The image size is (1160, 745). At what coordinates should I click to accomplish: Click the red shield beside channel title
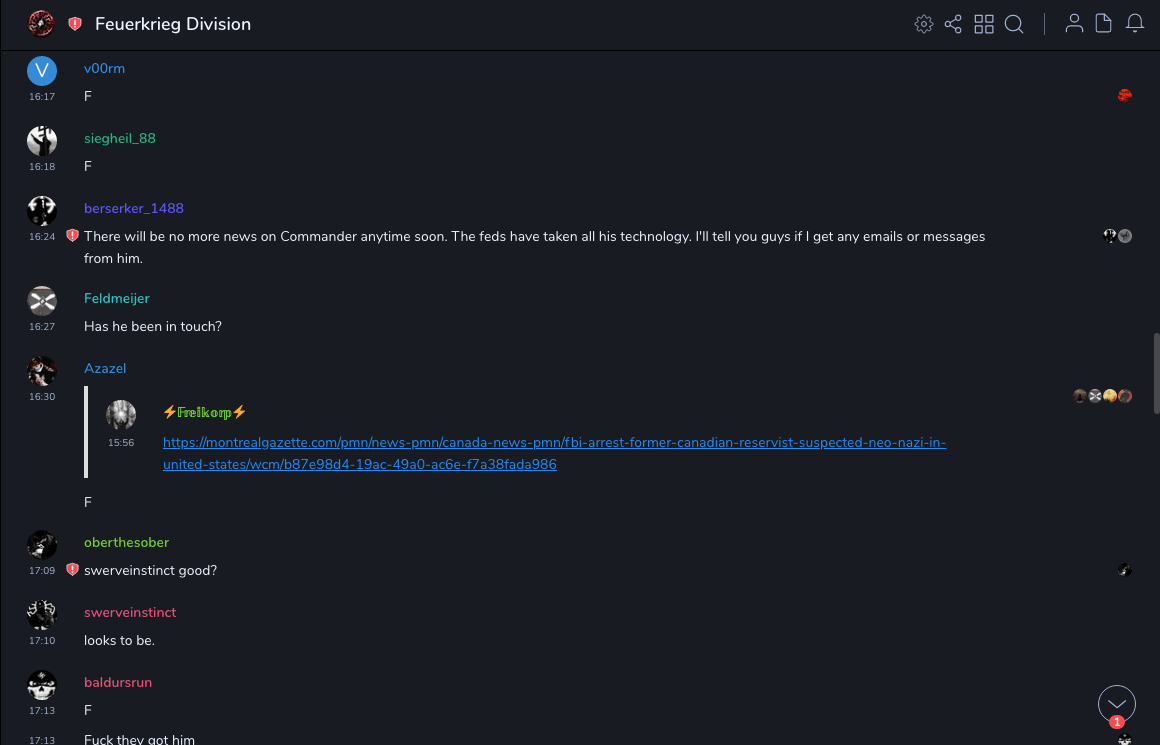(75, 24)
